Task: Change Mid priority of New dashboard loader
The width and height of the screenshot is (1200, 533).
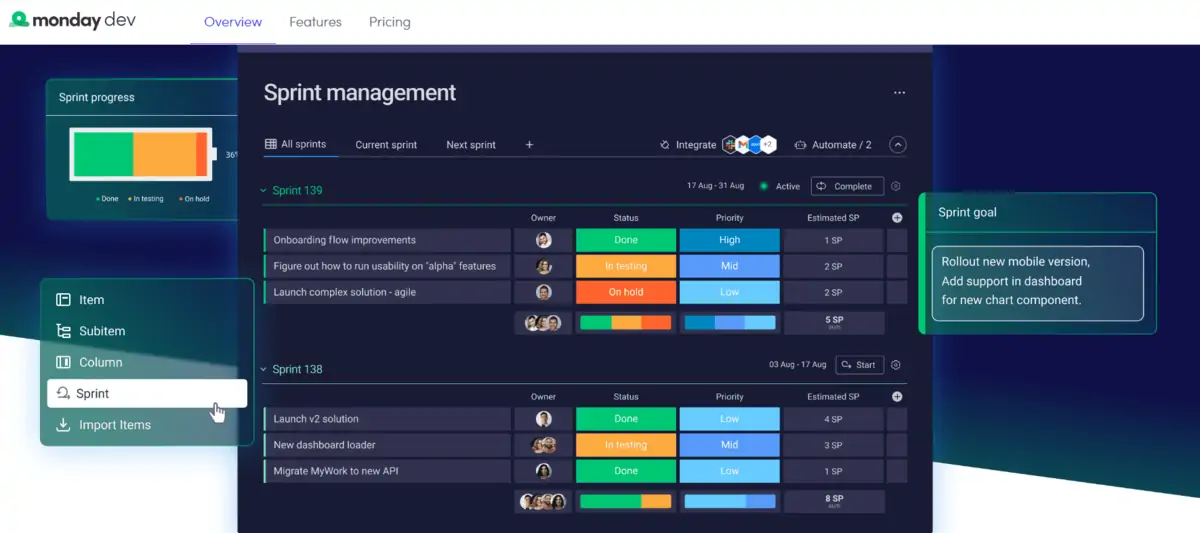Action: coord(729,445)
